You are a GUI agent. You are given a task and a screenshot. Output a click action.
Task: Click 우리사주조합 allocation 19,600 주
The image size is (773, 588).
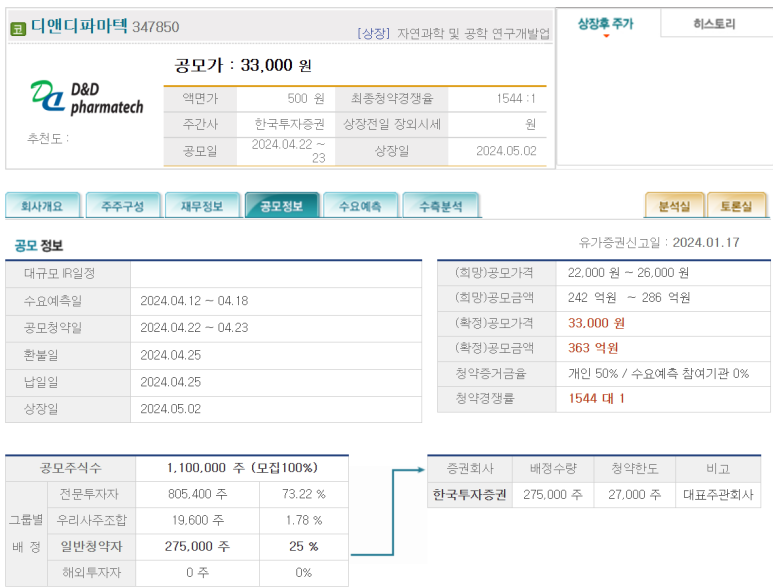point(197,520)
